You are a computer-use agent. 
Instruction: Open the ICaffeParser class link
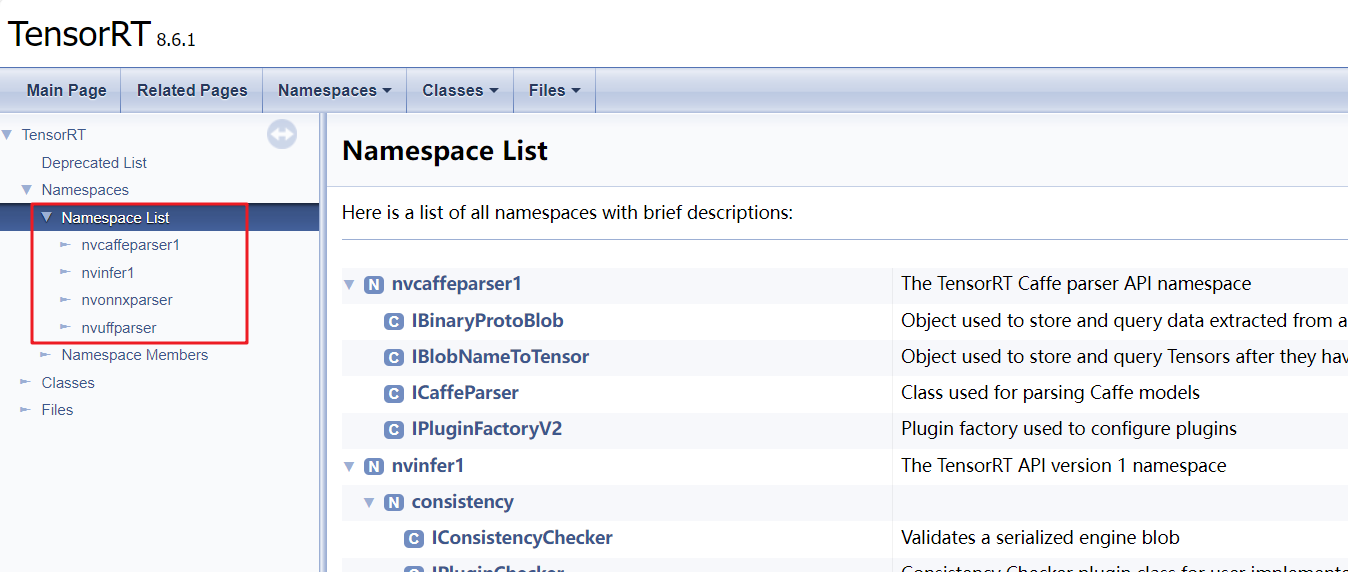coord(465,393)
